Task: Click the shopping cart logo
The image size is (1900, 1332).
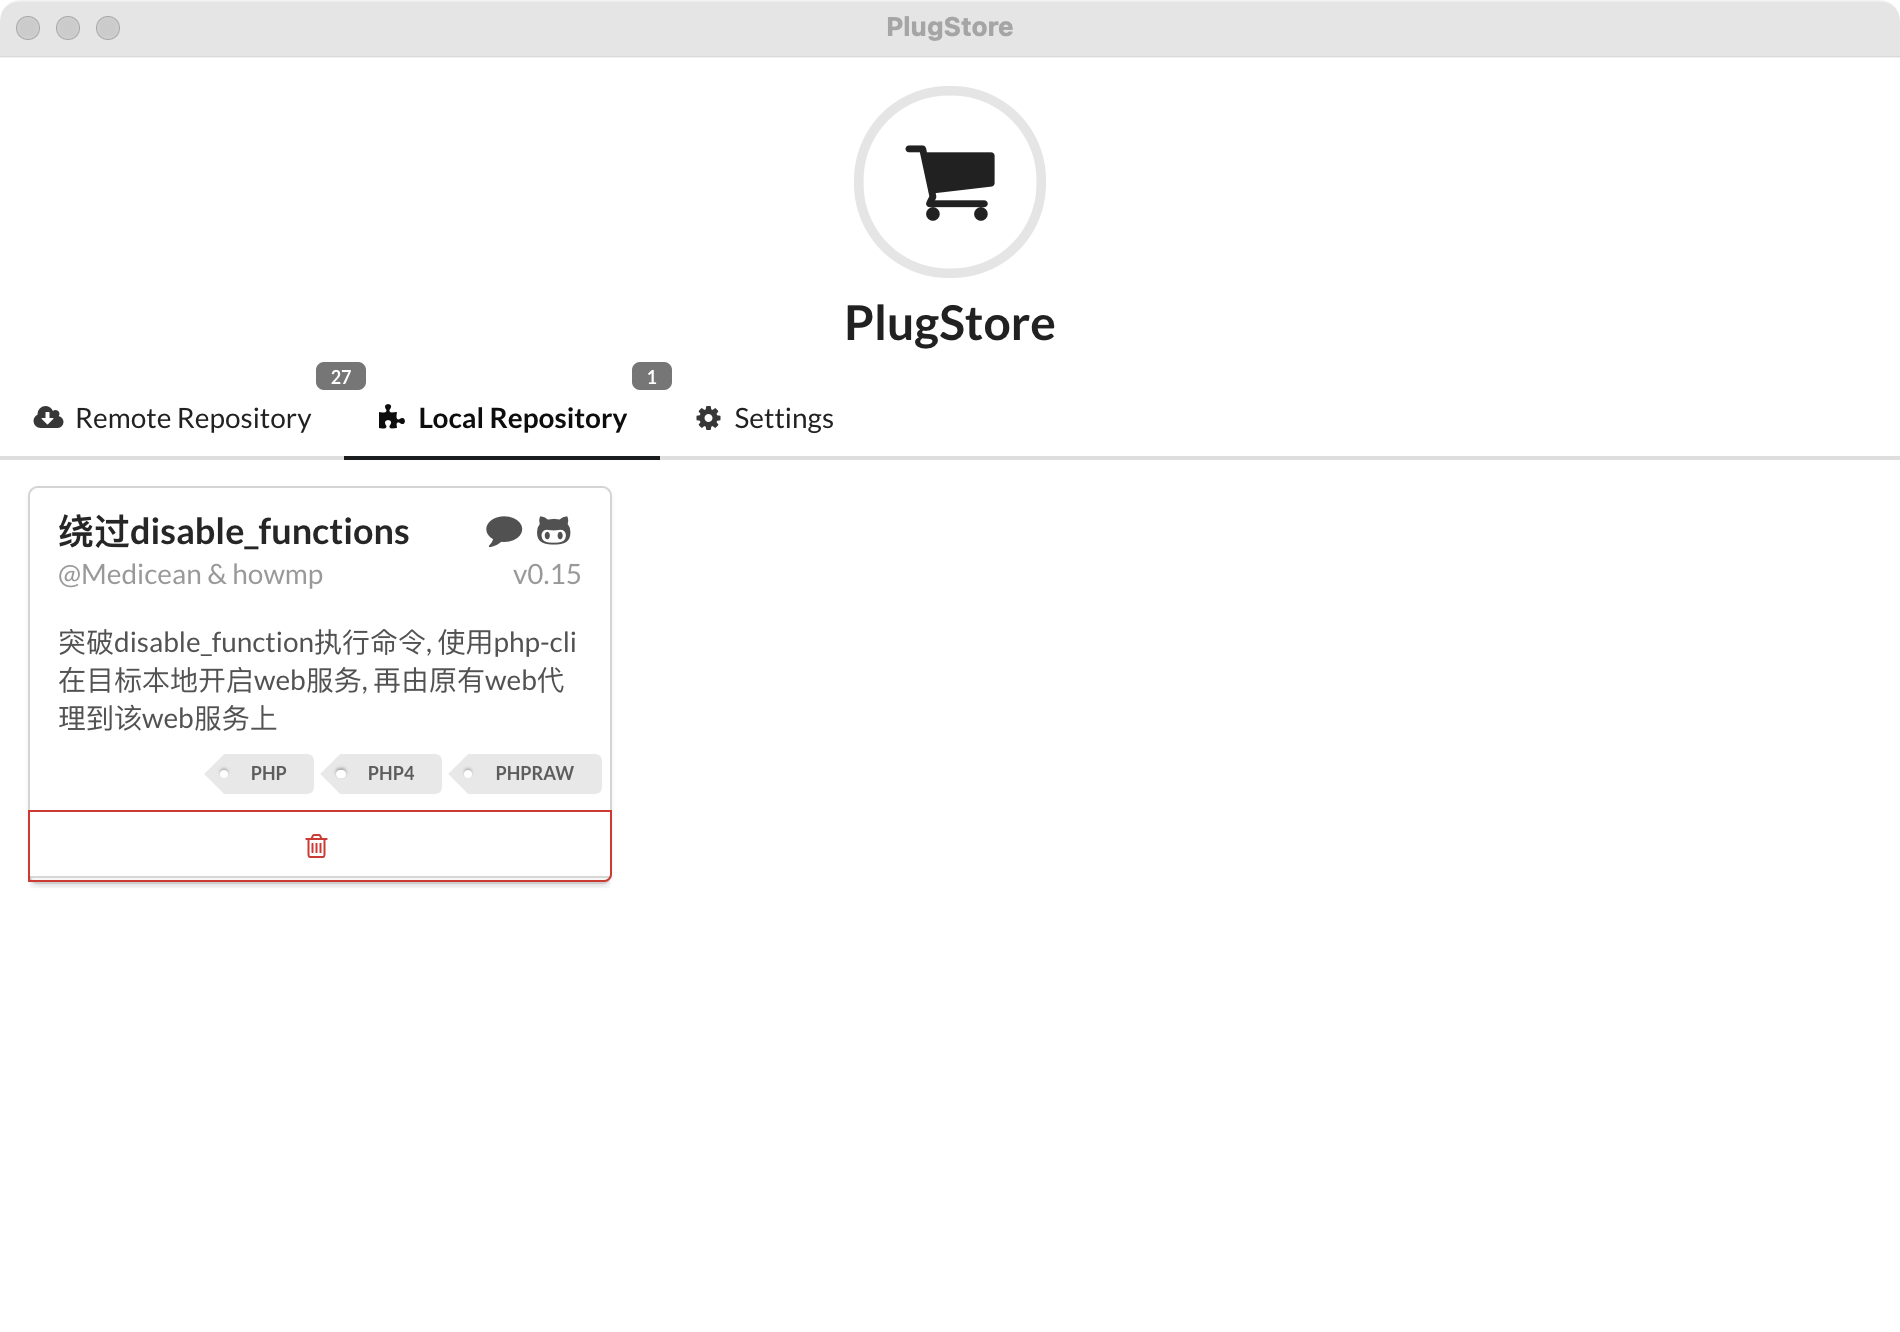Action: pos(949,182)
